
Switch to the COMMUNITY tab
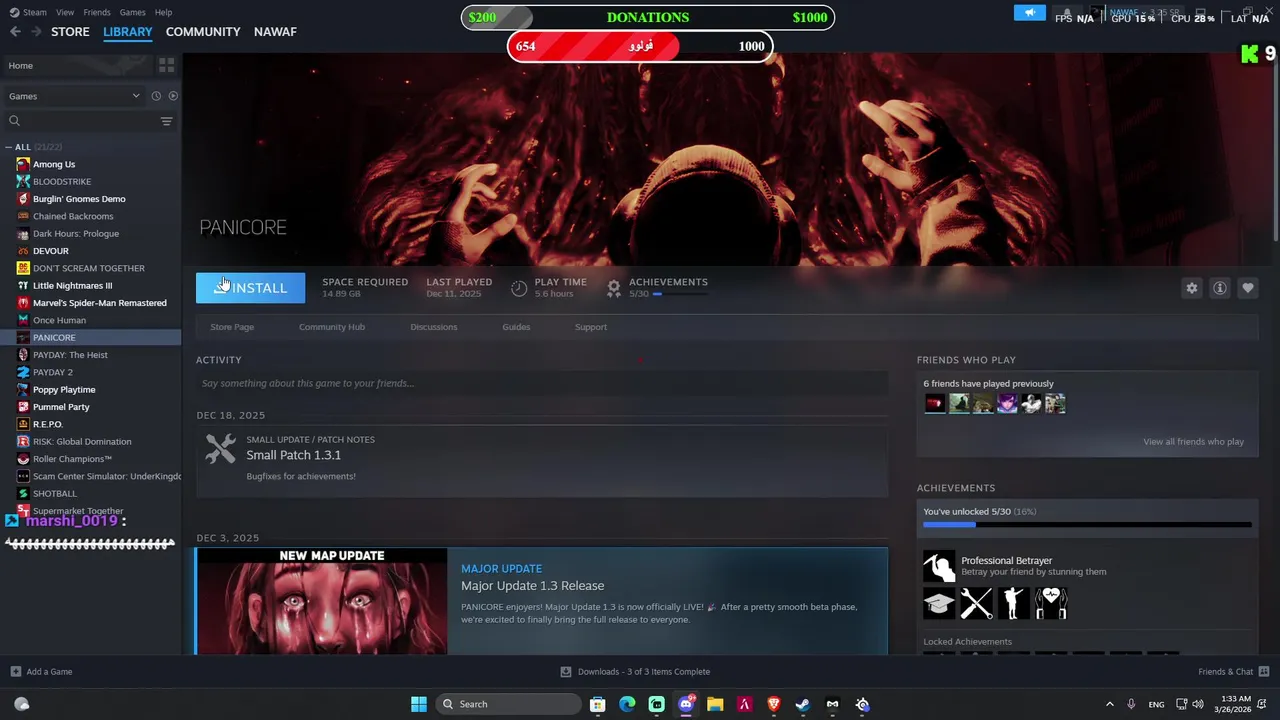point(203,32)
